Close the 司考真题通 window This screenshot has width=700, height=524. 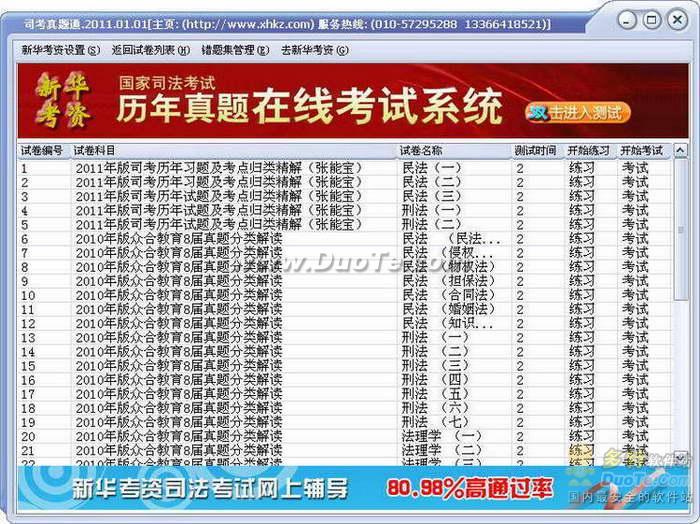click(x=677, y=20)
